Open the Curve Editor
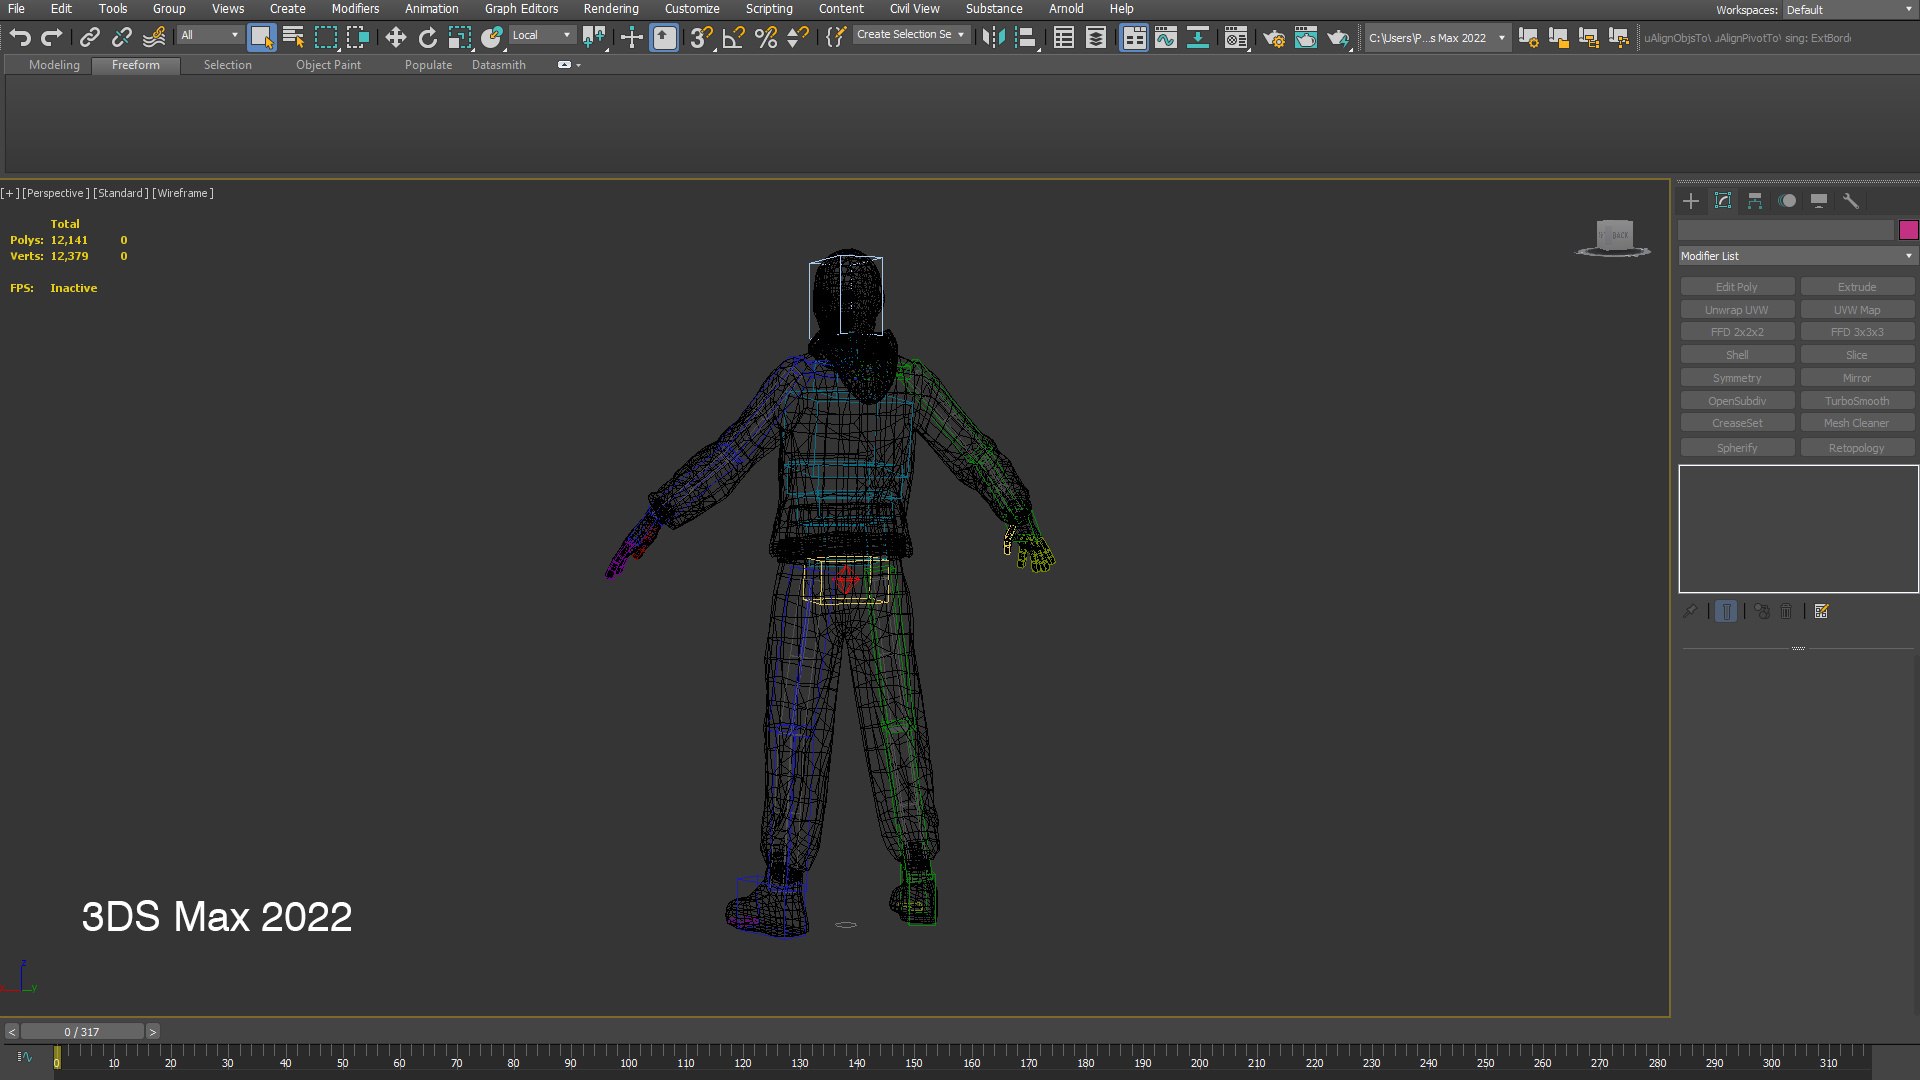The height and width of the screenshot is (1080, 1920). click(x=1166, y=38)
